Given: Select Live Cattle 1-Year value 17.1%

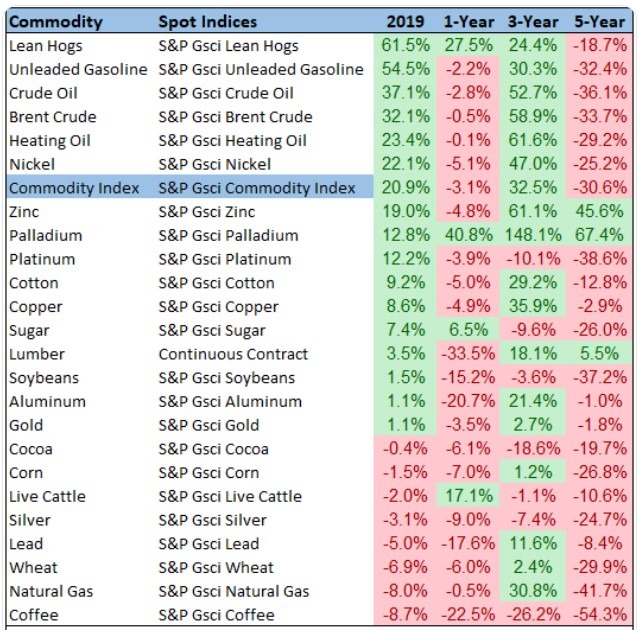Looking at the screenshot, I should (467, 496).
